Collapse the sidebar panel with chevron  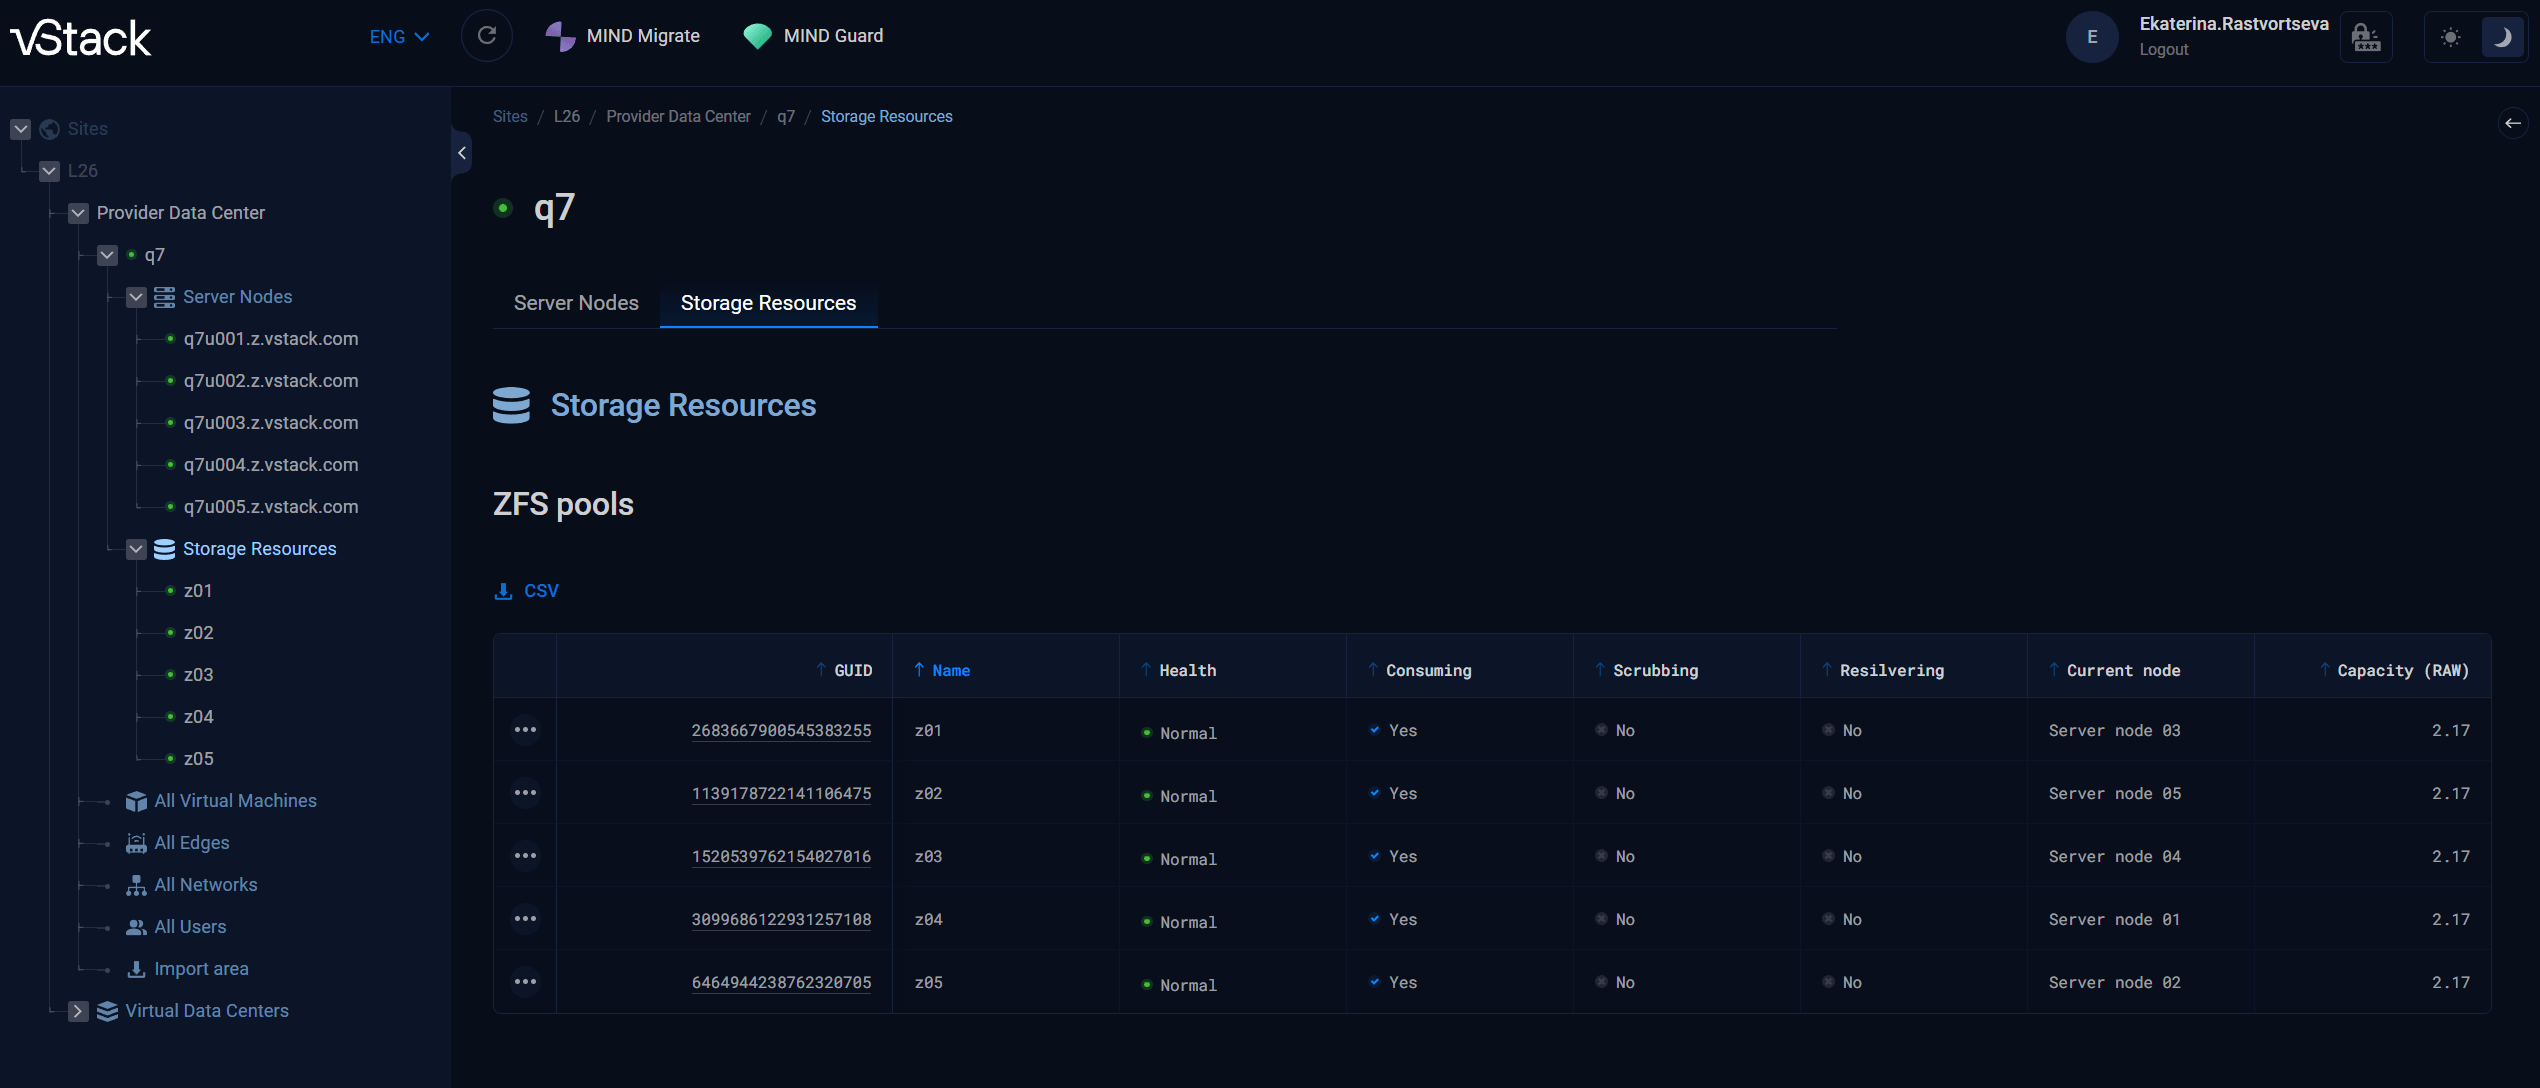[461, 153]
